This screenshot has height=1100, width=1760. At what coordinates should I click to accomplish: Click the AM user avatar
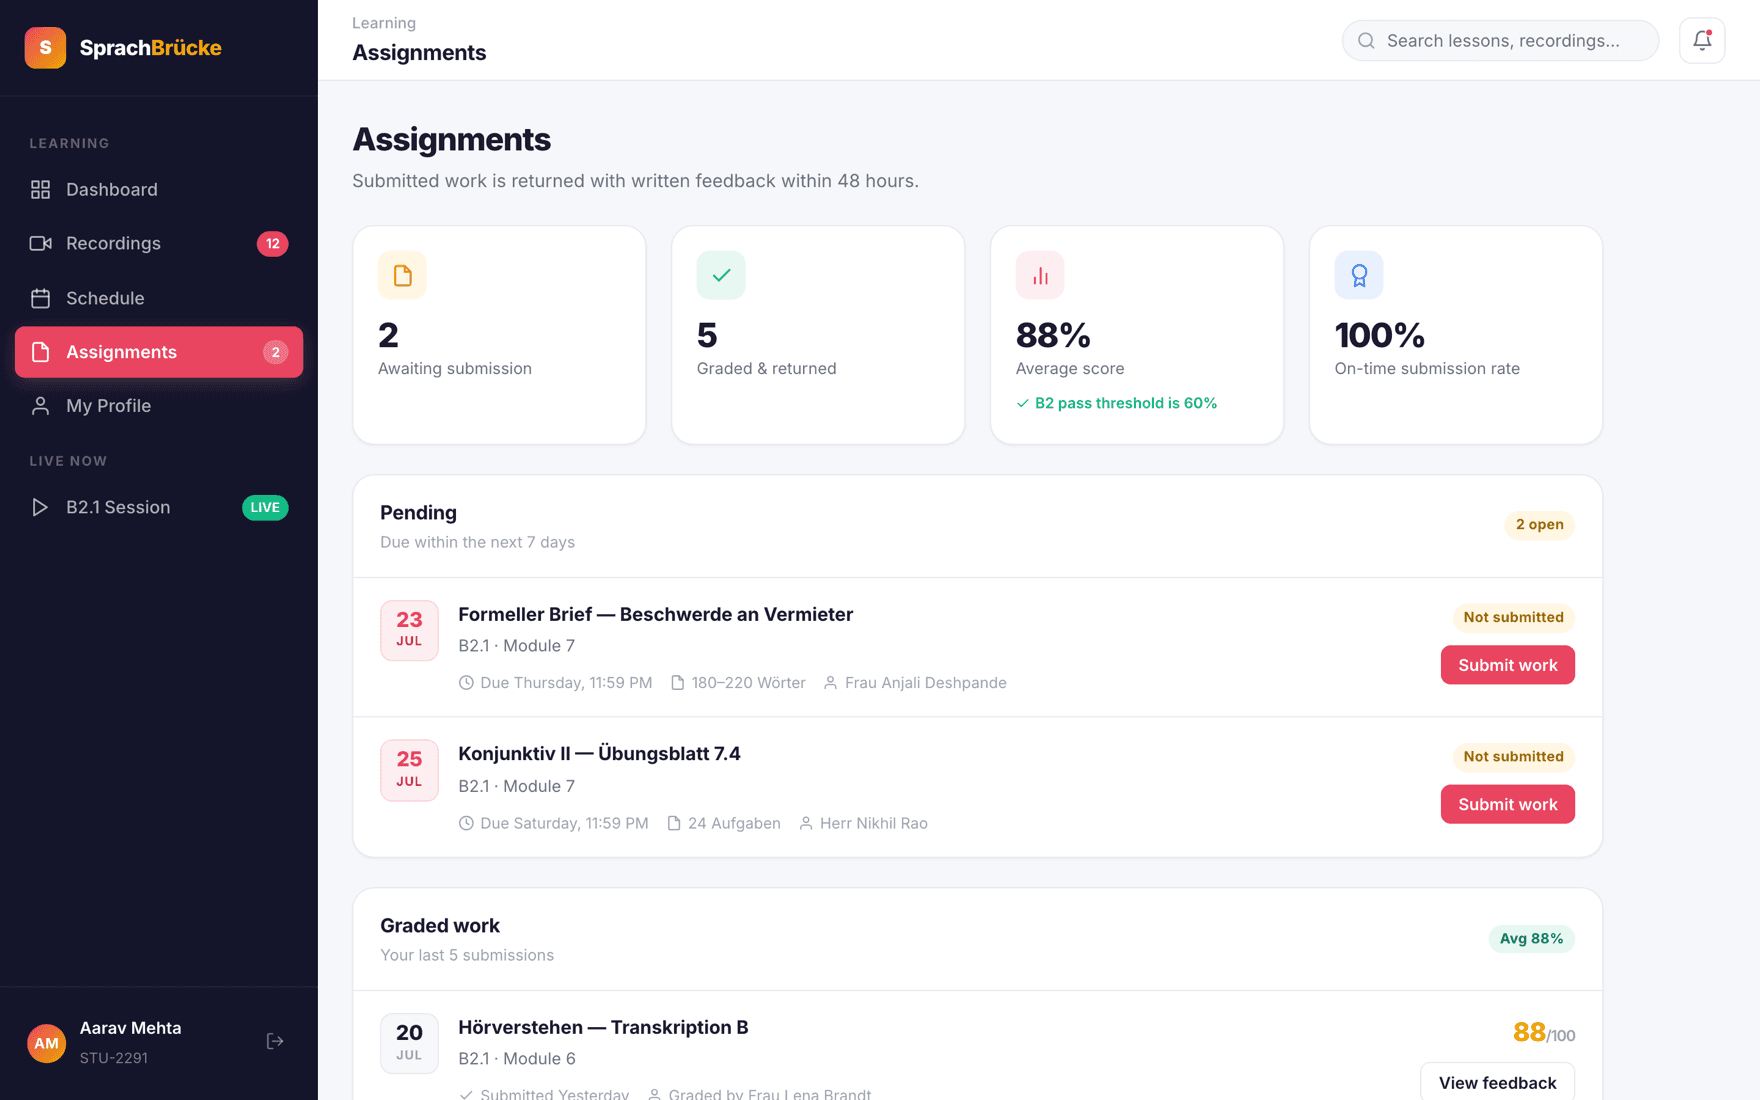click(46, 1043)
